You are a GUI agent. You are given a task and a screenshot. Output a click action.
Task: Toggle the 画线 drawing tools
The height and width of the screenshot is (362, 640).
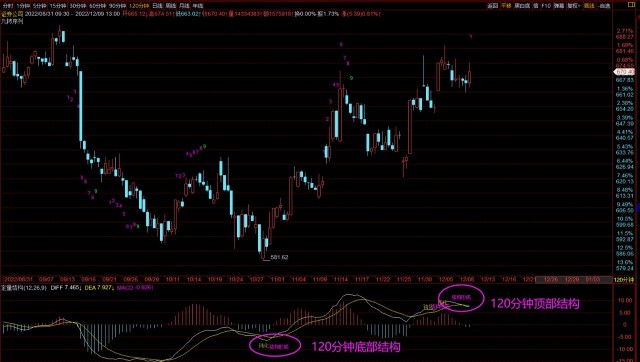[x=589, y=6]
